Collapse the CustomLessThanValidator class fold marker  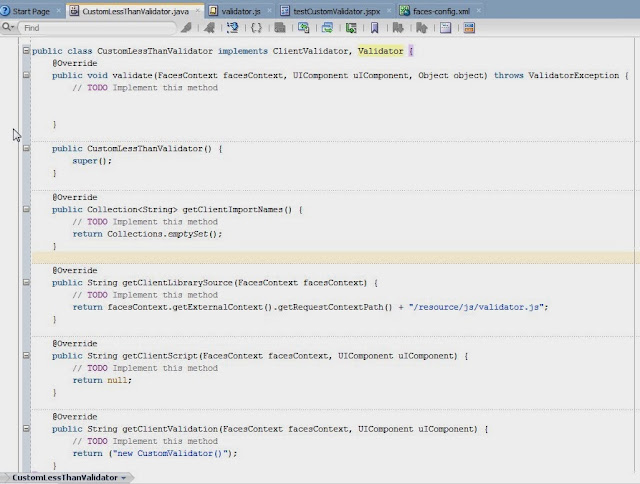(26, 51)
